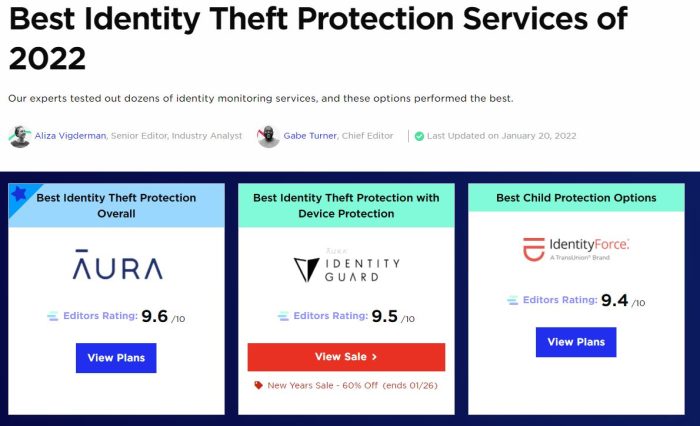The image size is (700, 426).
Task: Select the Best Identity Theft Protection Overall header
Action: 116,205
